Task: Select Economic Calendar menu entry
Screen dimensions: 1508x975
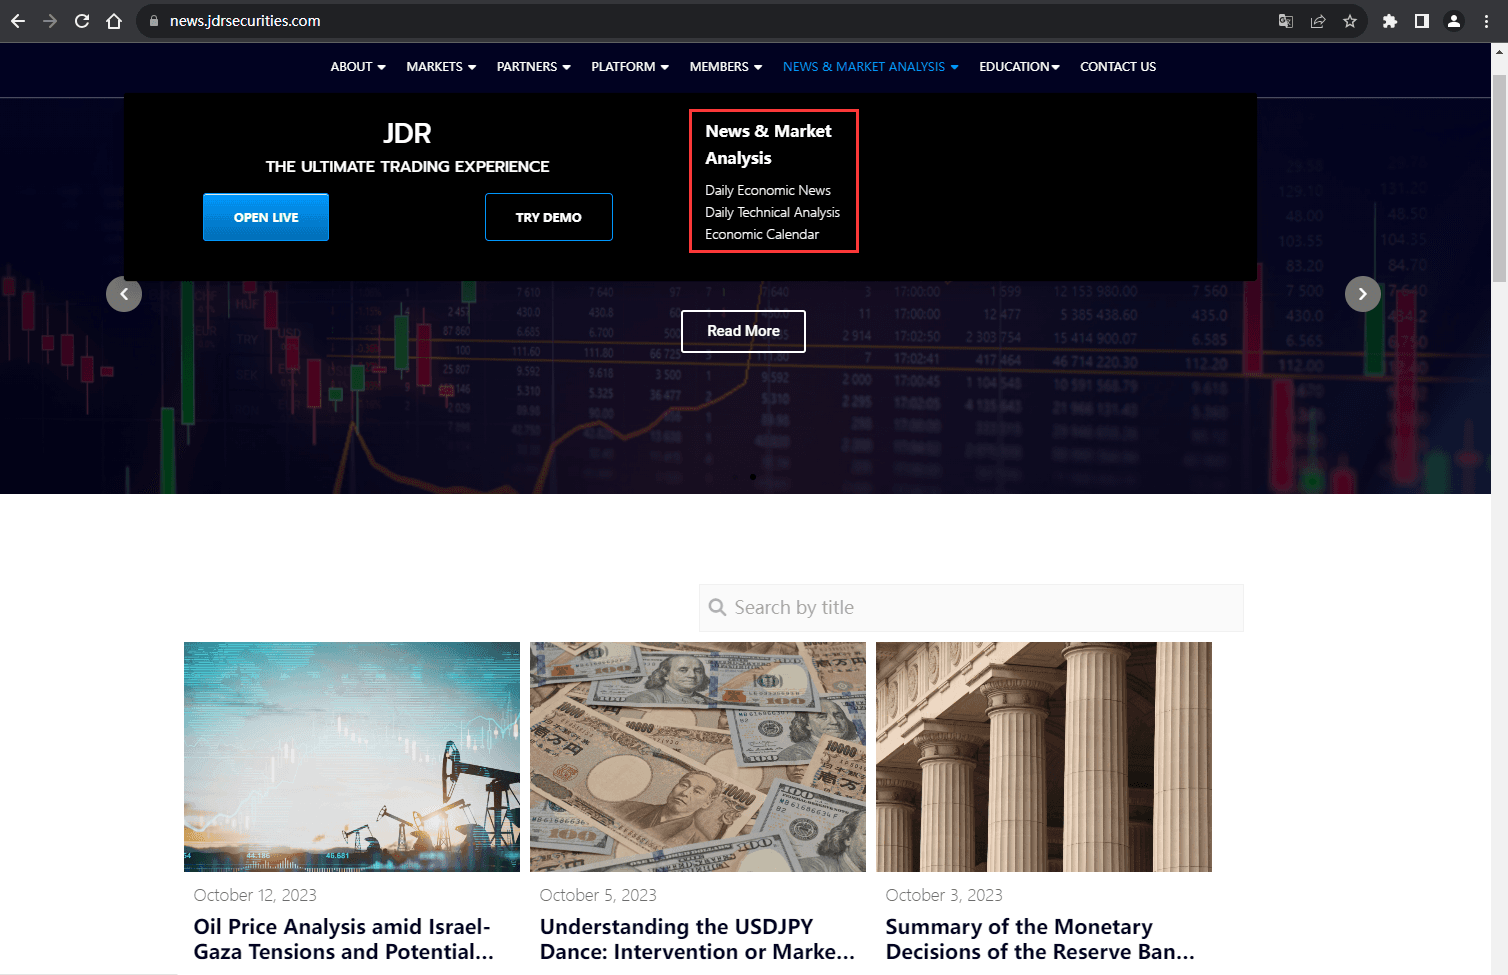Action: pos(762,234)
